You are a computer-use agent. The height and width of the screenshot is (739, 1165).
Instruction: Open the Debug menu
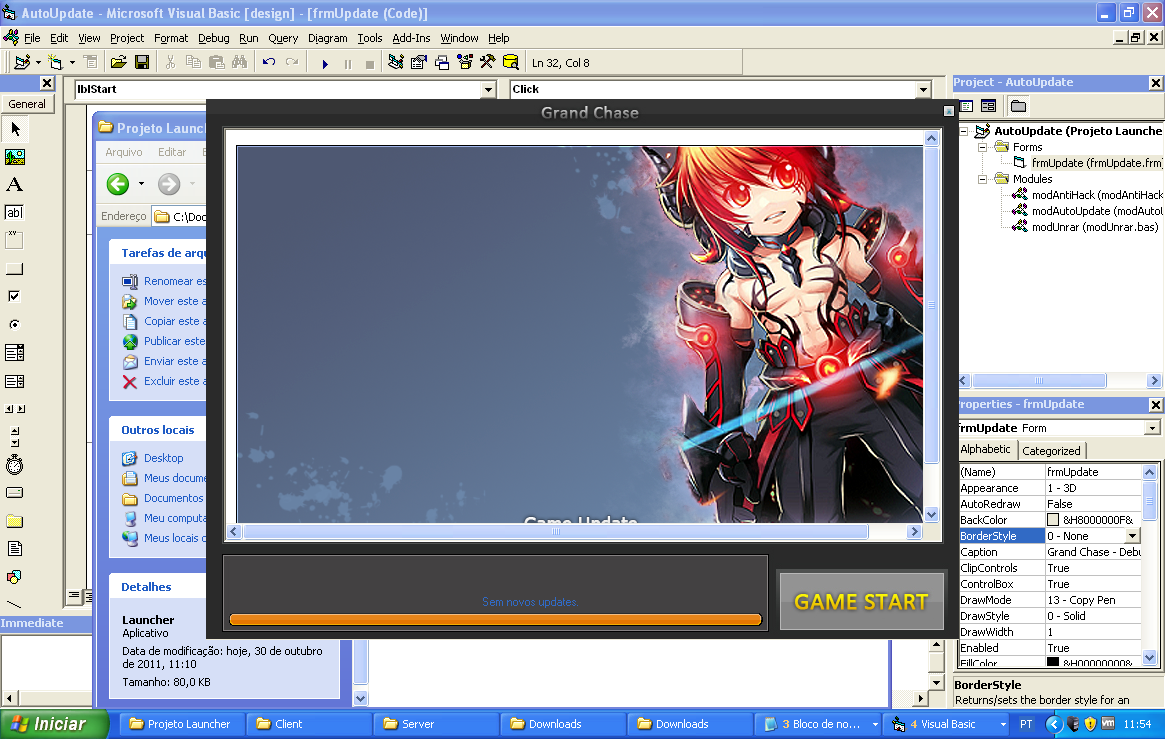(x=213, y=38)
